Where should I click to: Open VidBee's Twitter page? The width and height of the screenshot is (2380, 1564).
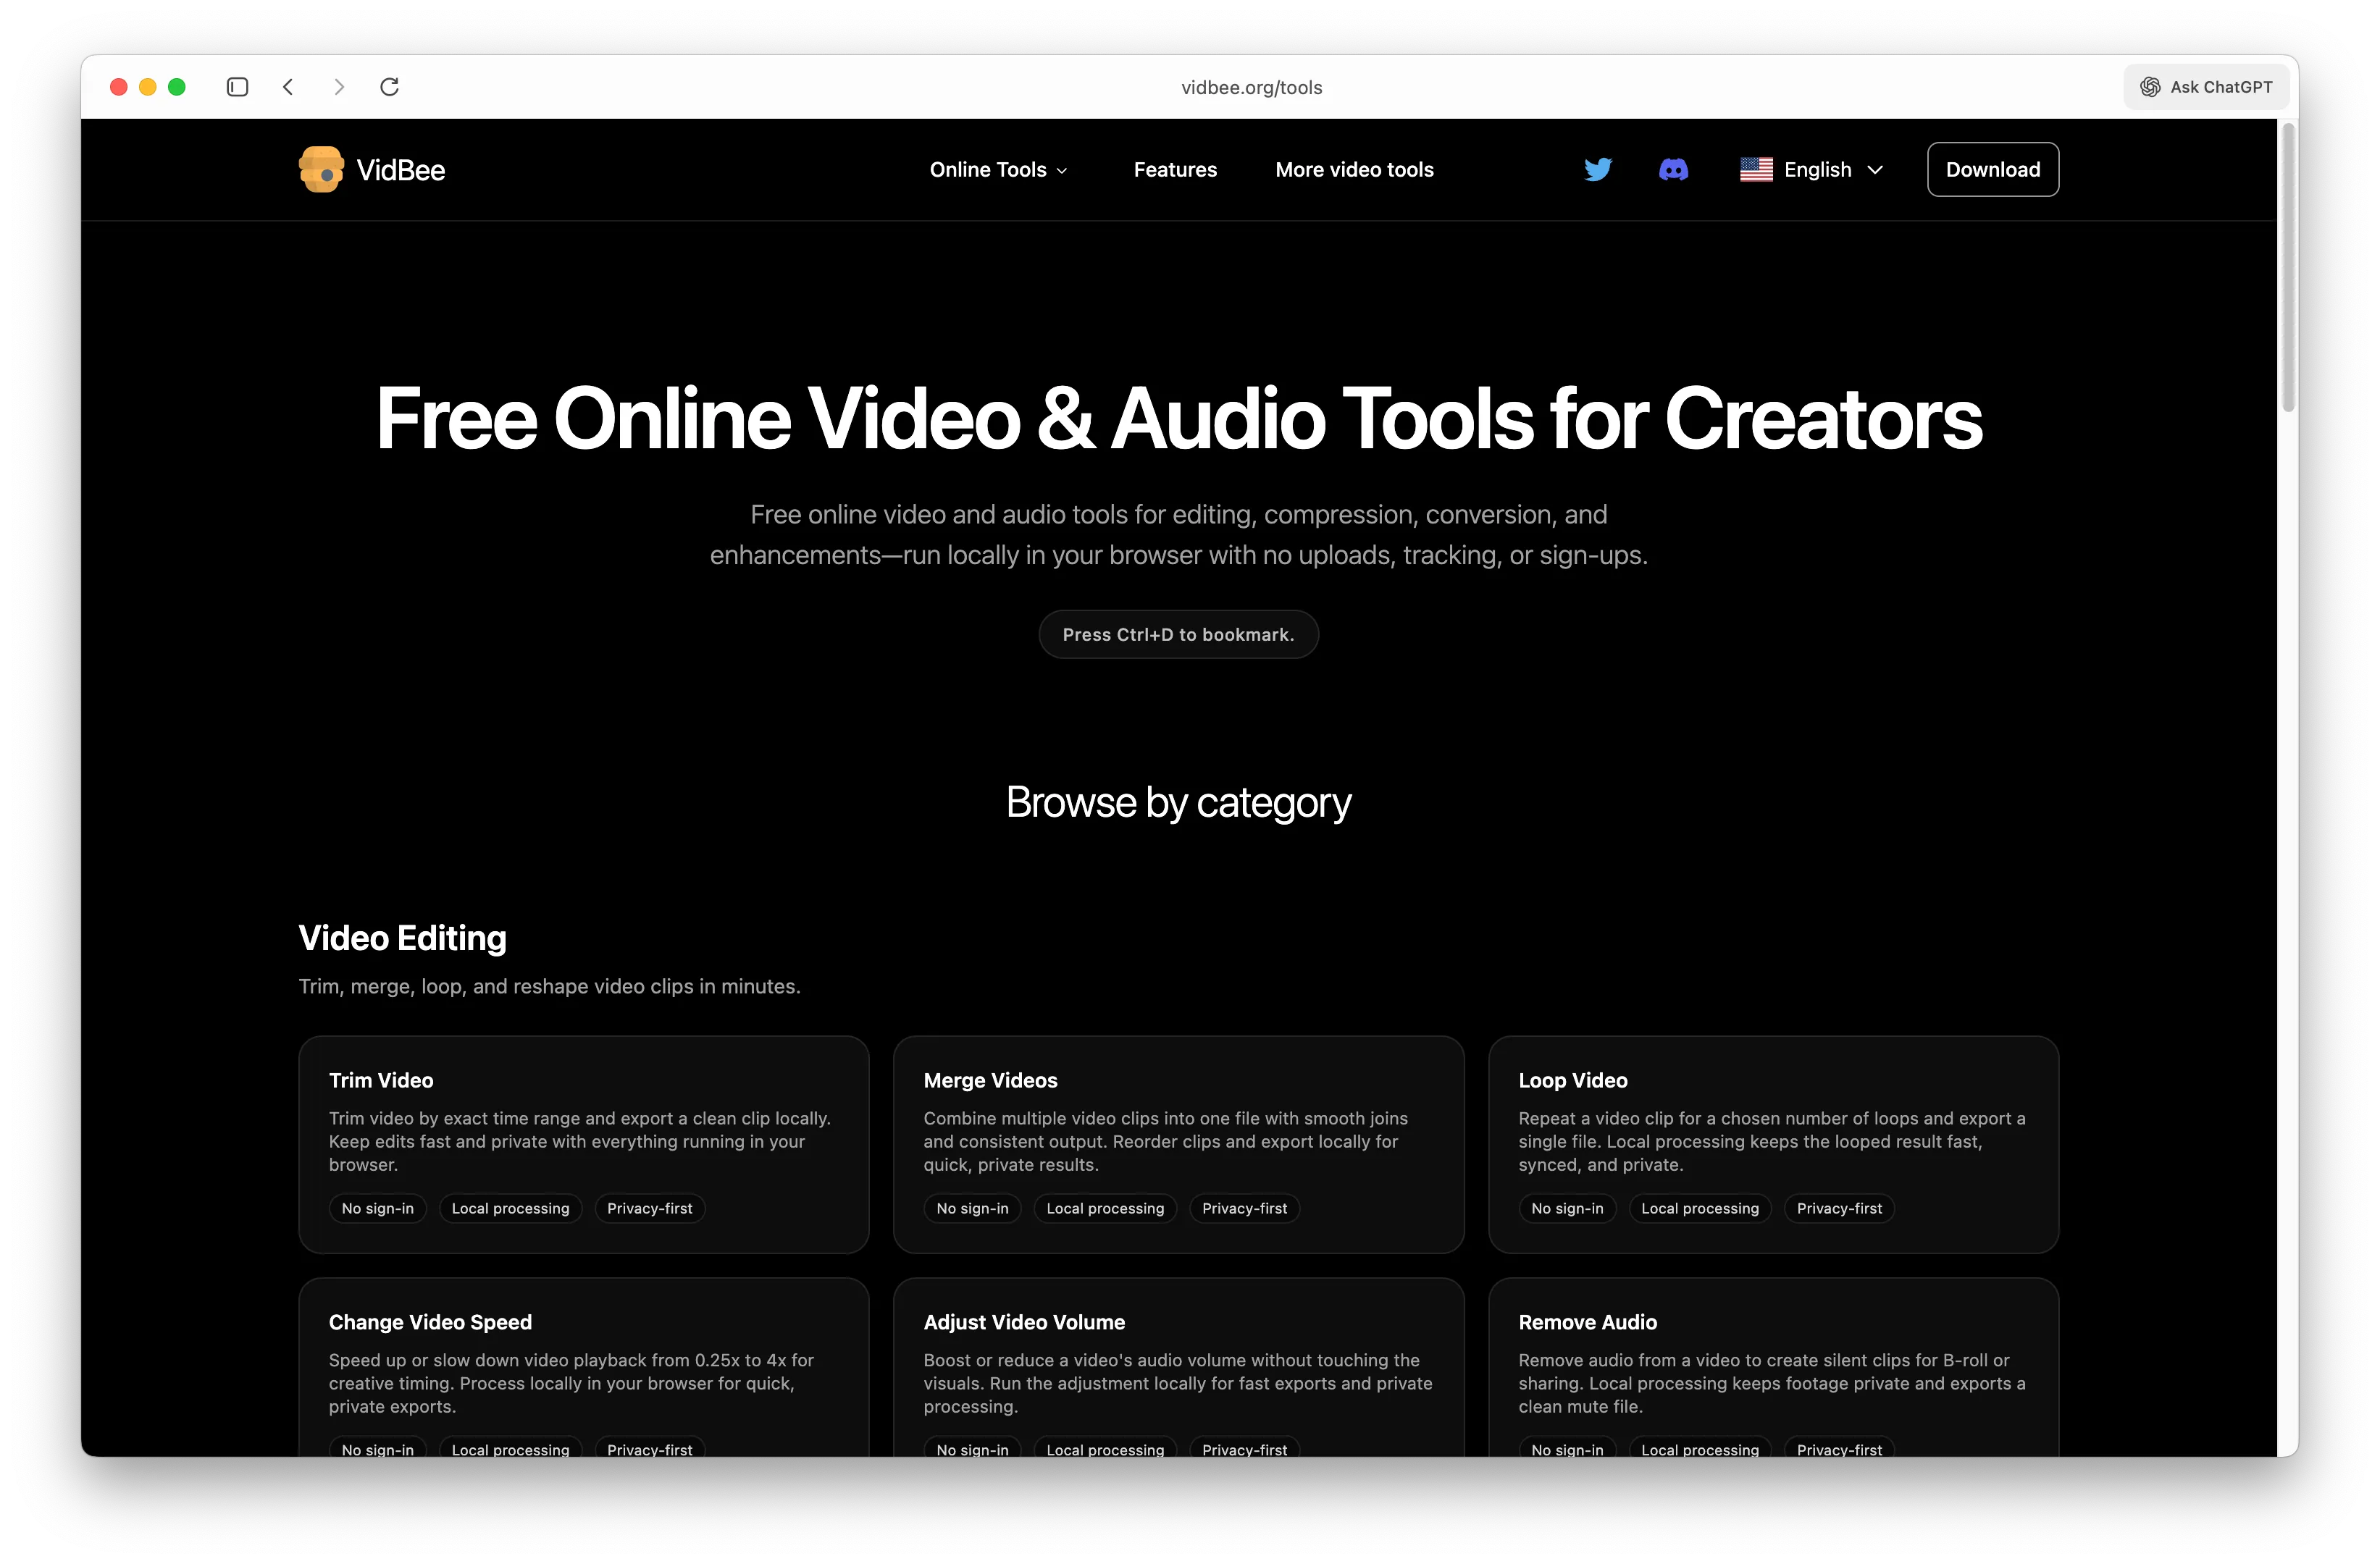1597,169
